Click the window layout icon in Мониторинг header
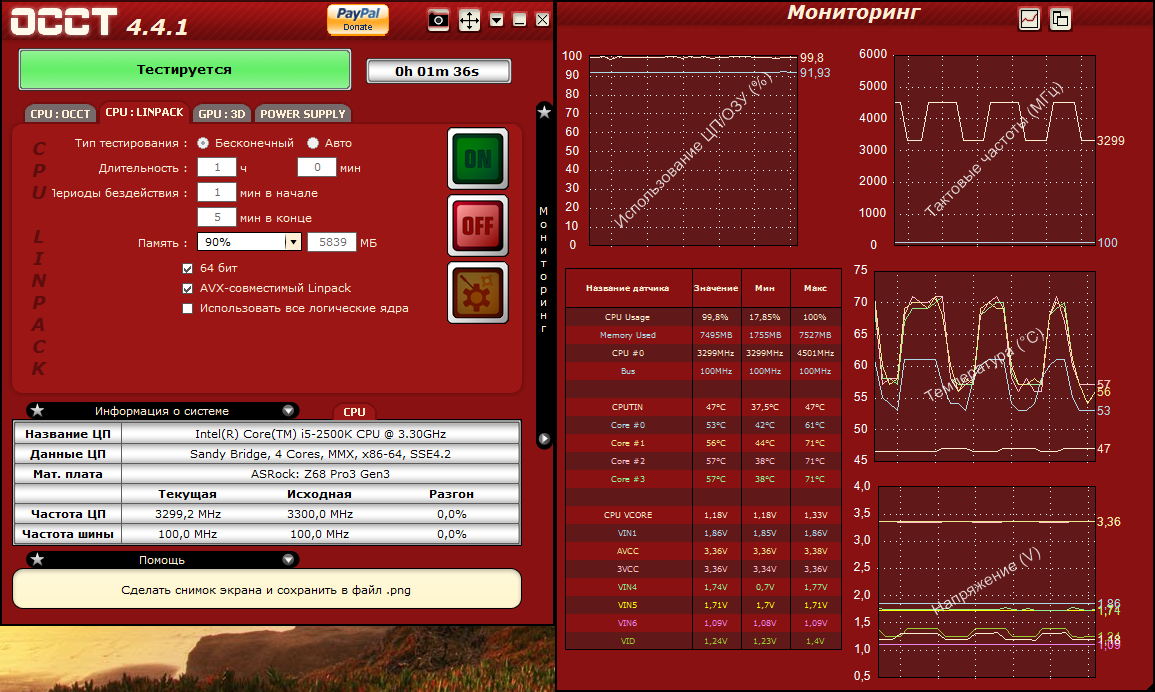Screen dimensions: 1155x692 pyautogui.click(x=1060, y=19)
